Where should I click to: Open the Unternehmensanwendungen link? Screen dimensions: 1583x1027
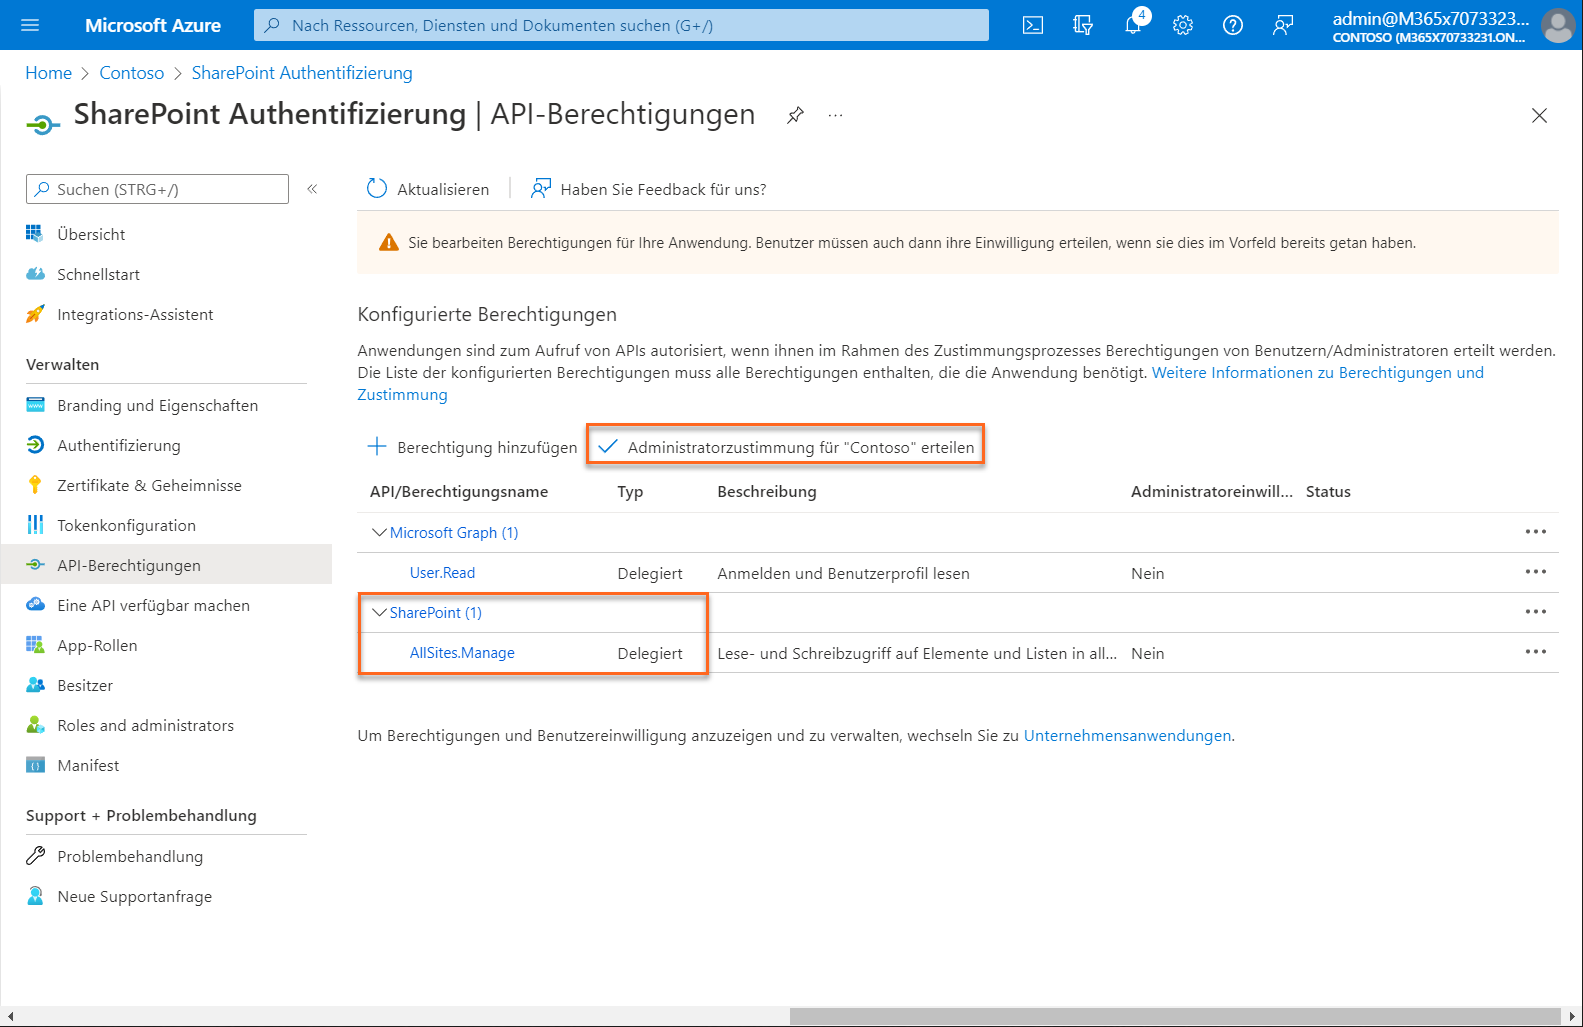tap(1127, 736)
